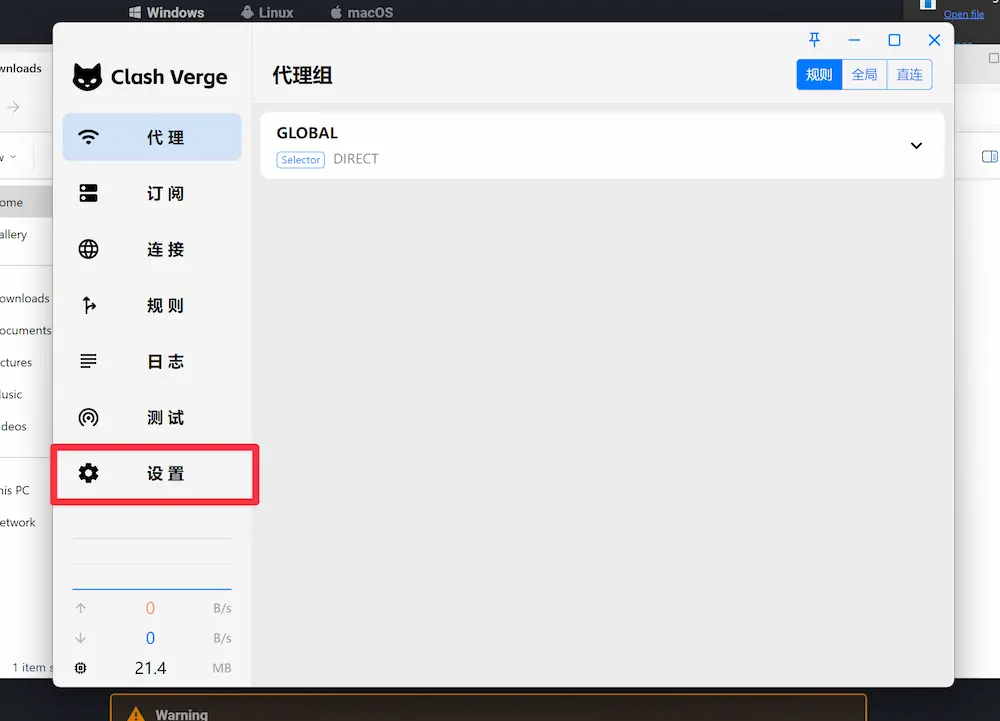
Task: Switch proxy mode to 直连
Action: [x=909, y=75]
